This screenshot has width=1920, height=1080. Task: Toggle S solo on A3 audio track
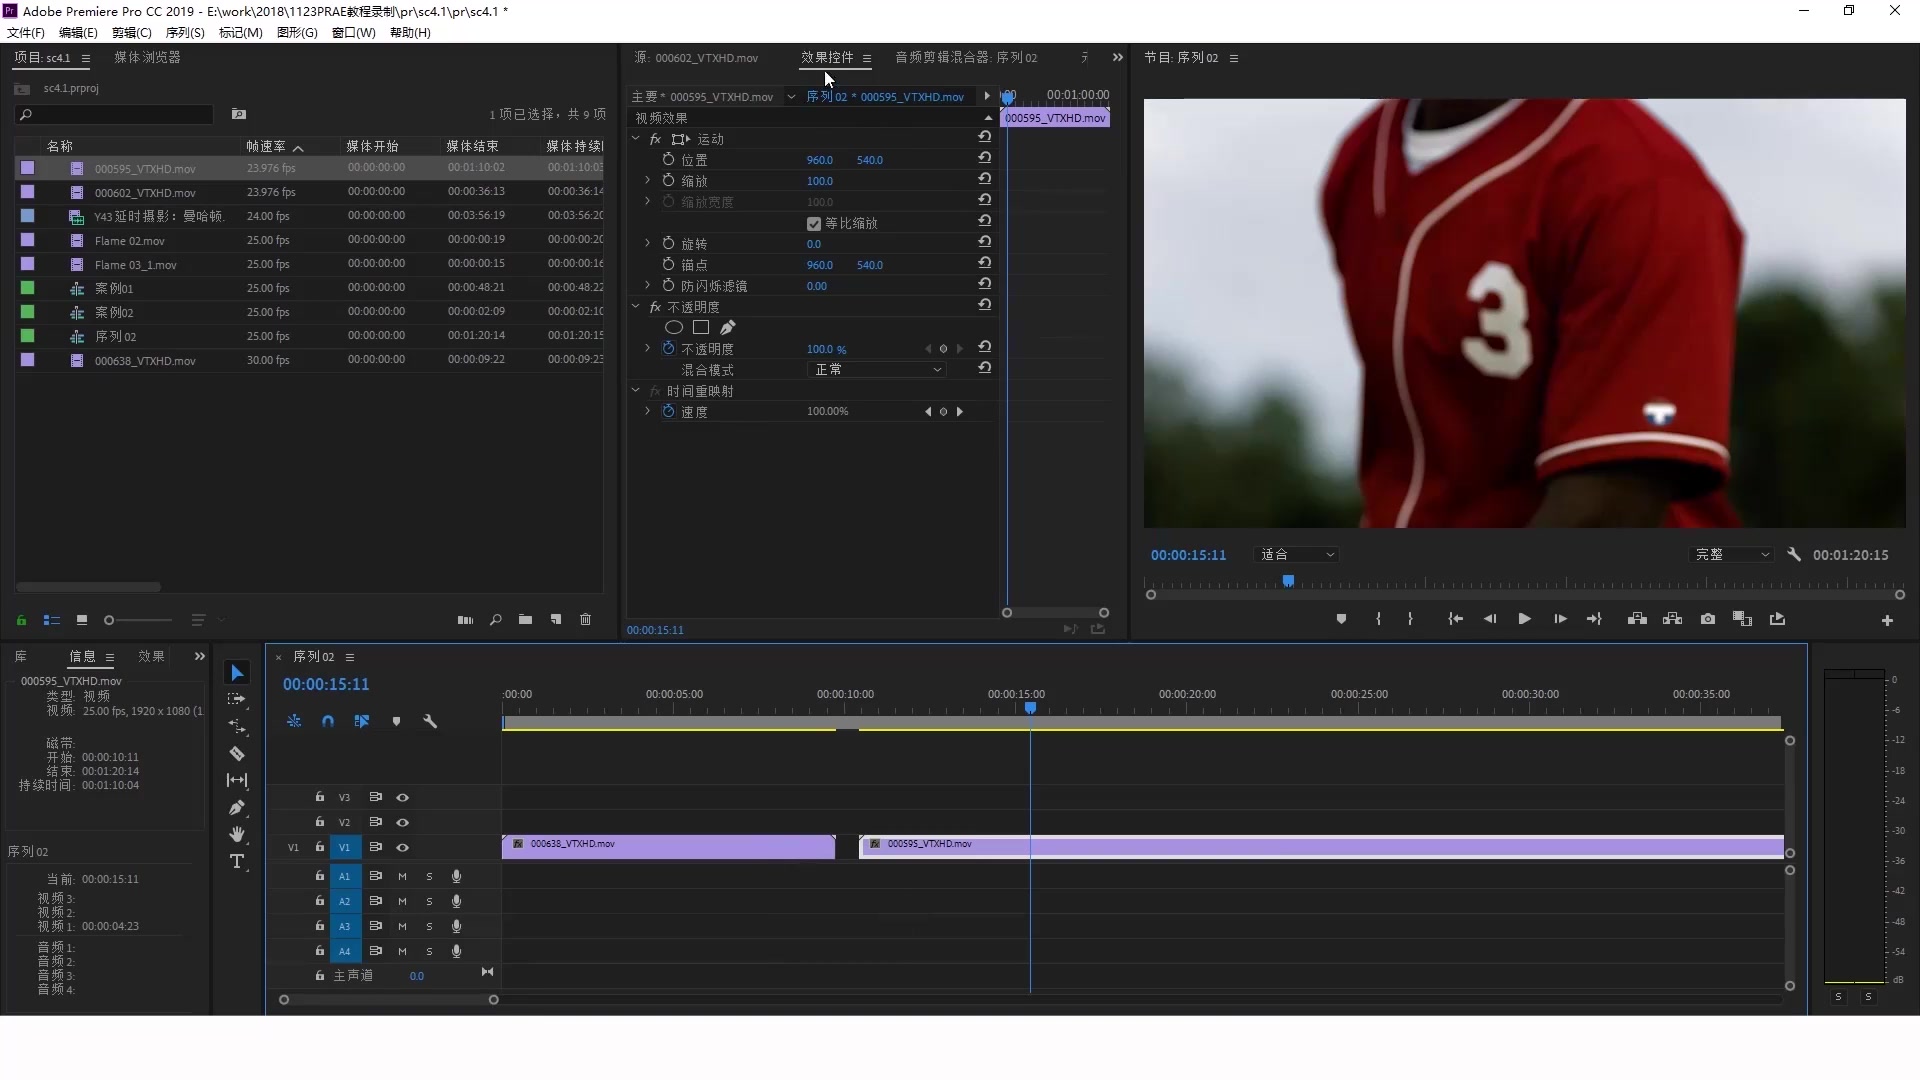429,926
